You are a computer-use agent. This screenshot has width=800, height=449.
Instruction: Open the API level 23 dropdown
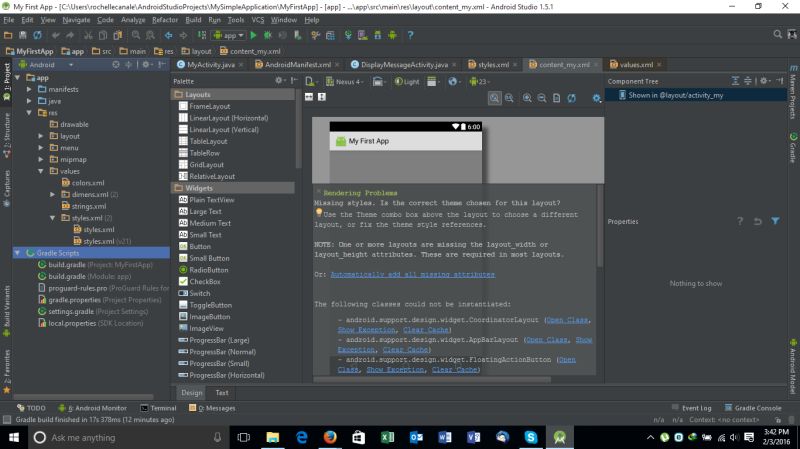click(x=479, y=82)
